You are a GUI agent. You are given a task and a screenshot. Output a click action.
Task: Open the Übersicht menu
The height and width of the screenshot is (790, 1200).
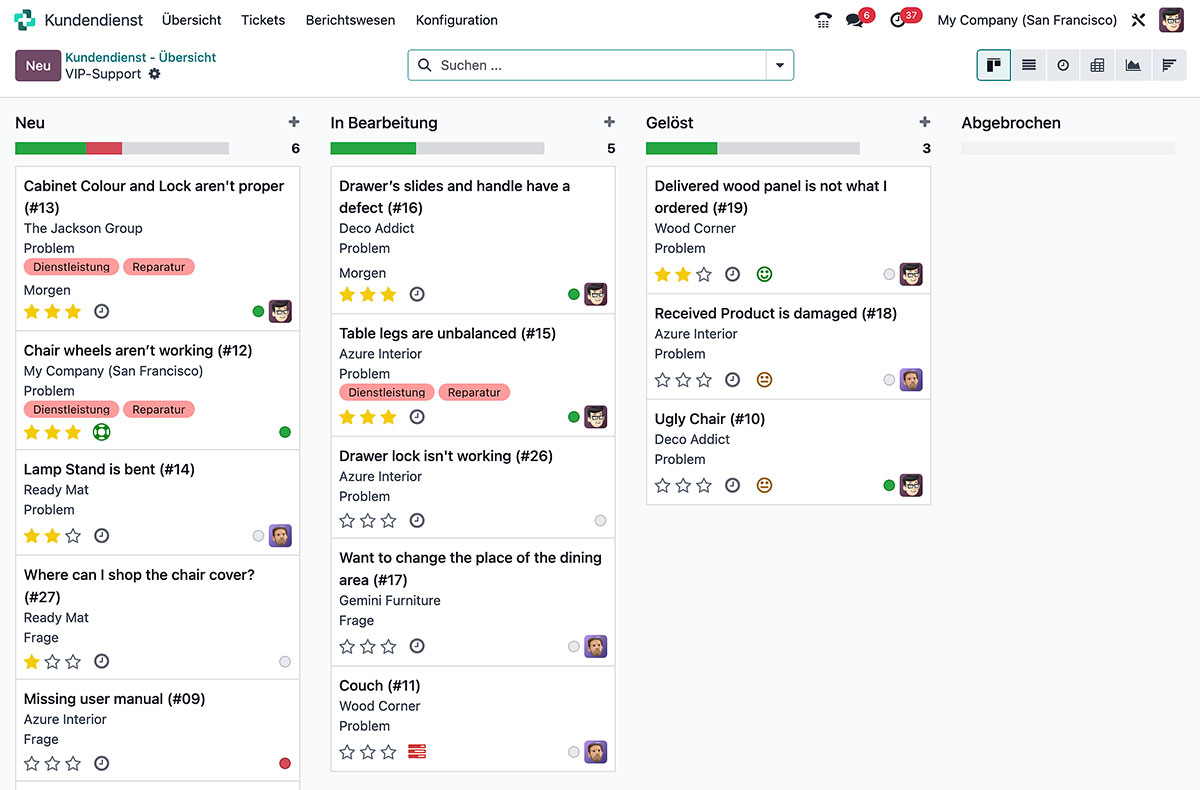click(191, 20)
